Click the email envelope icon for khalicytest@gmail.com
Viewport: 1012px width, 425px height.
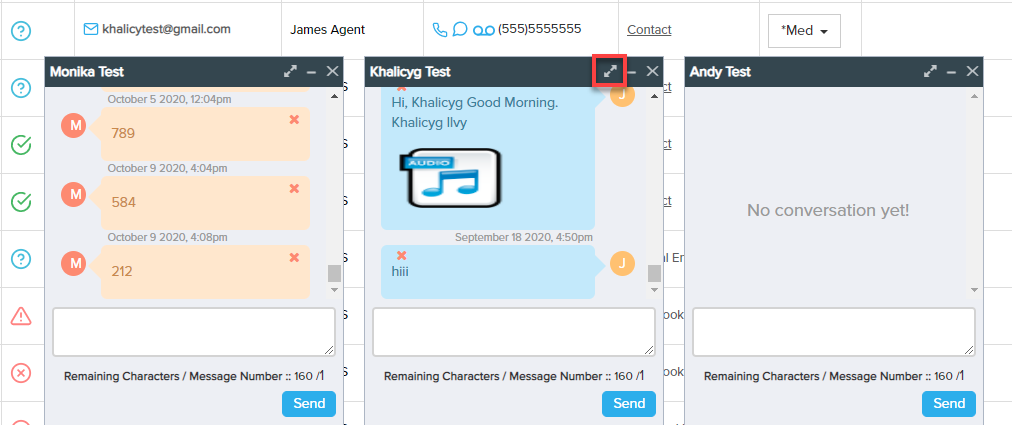tap(91, 30)
